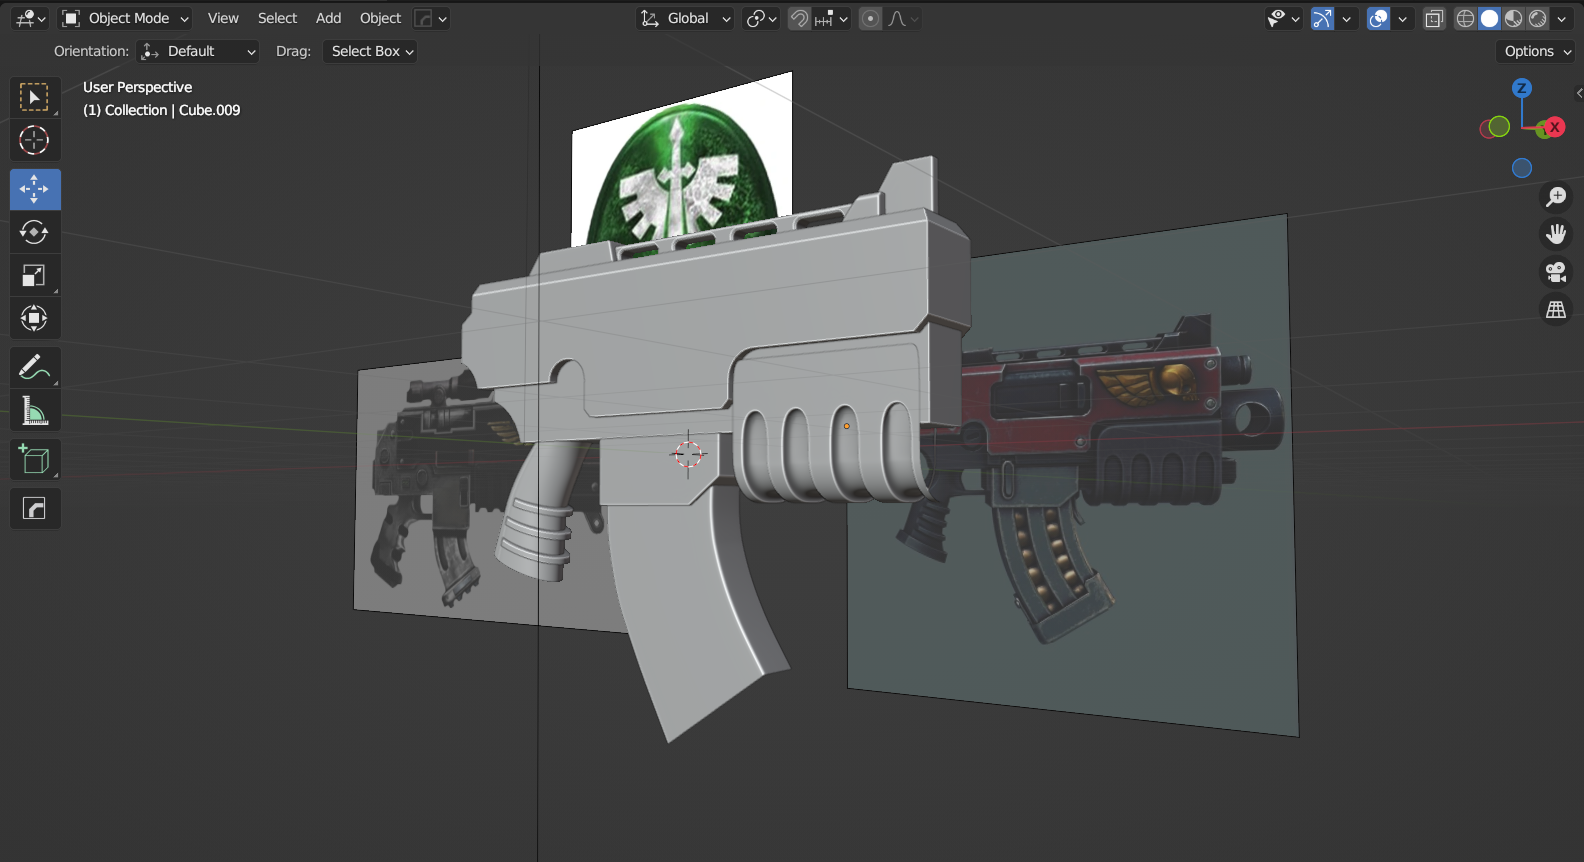
Task: Switch to Solid viewport shading
Action: (x=1489, y=18)
